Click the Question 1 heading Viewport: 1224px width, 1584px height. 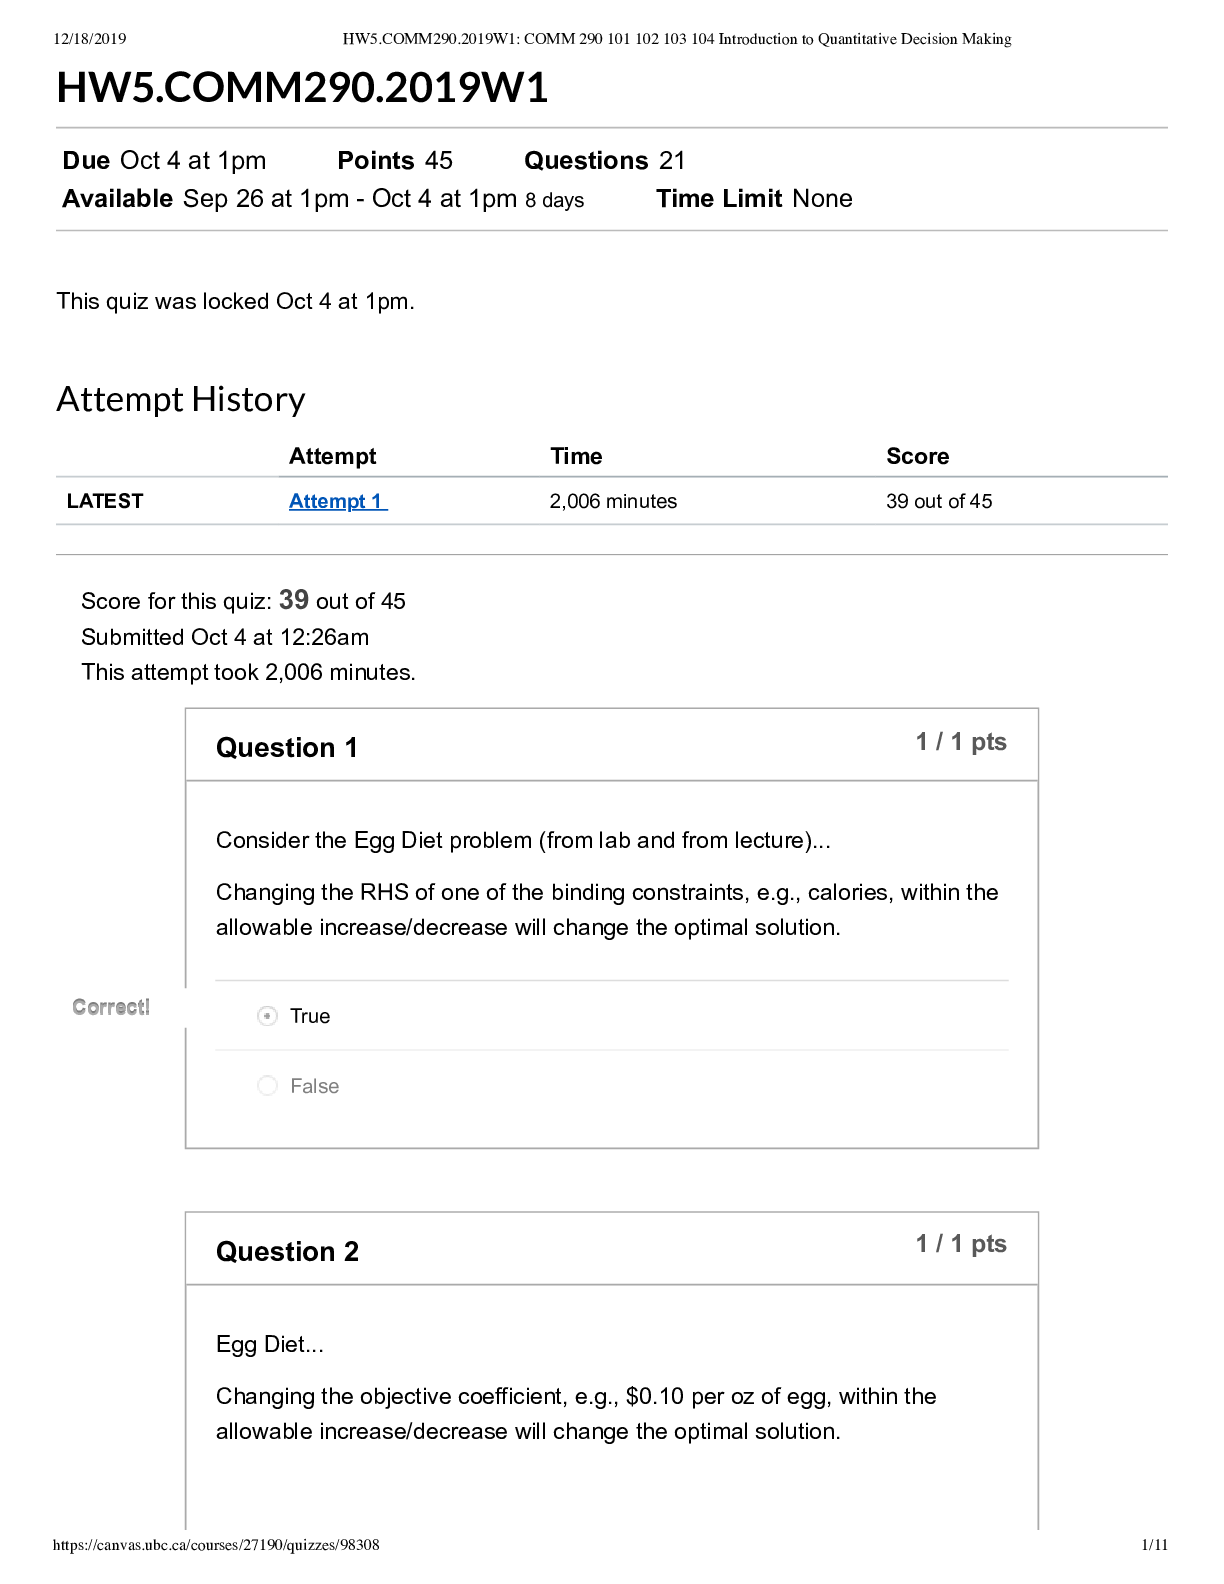click(287, 748)
